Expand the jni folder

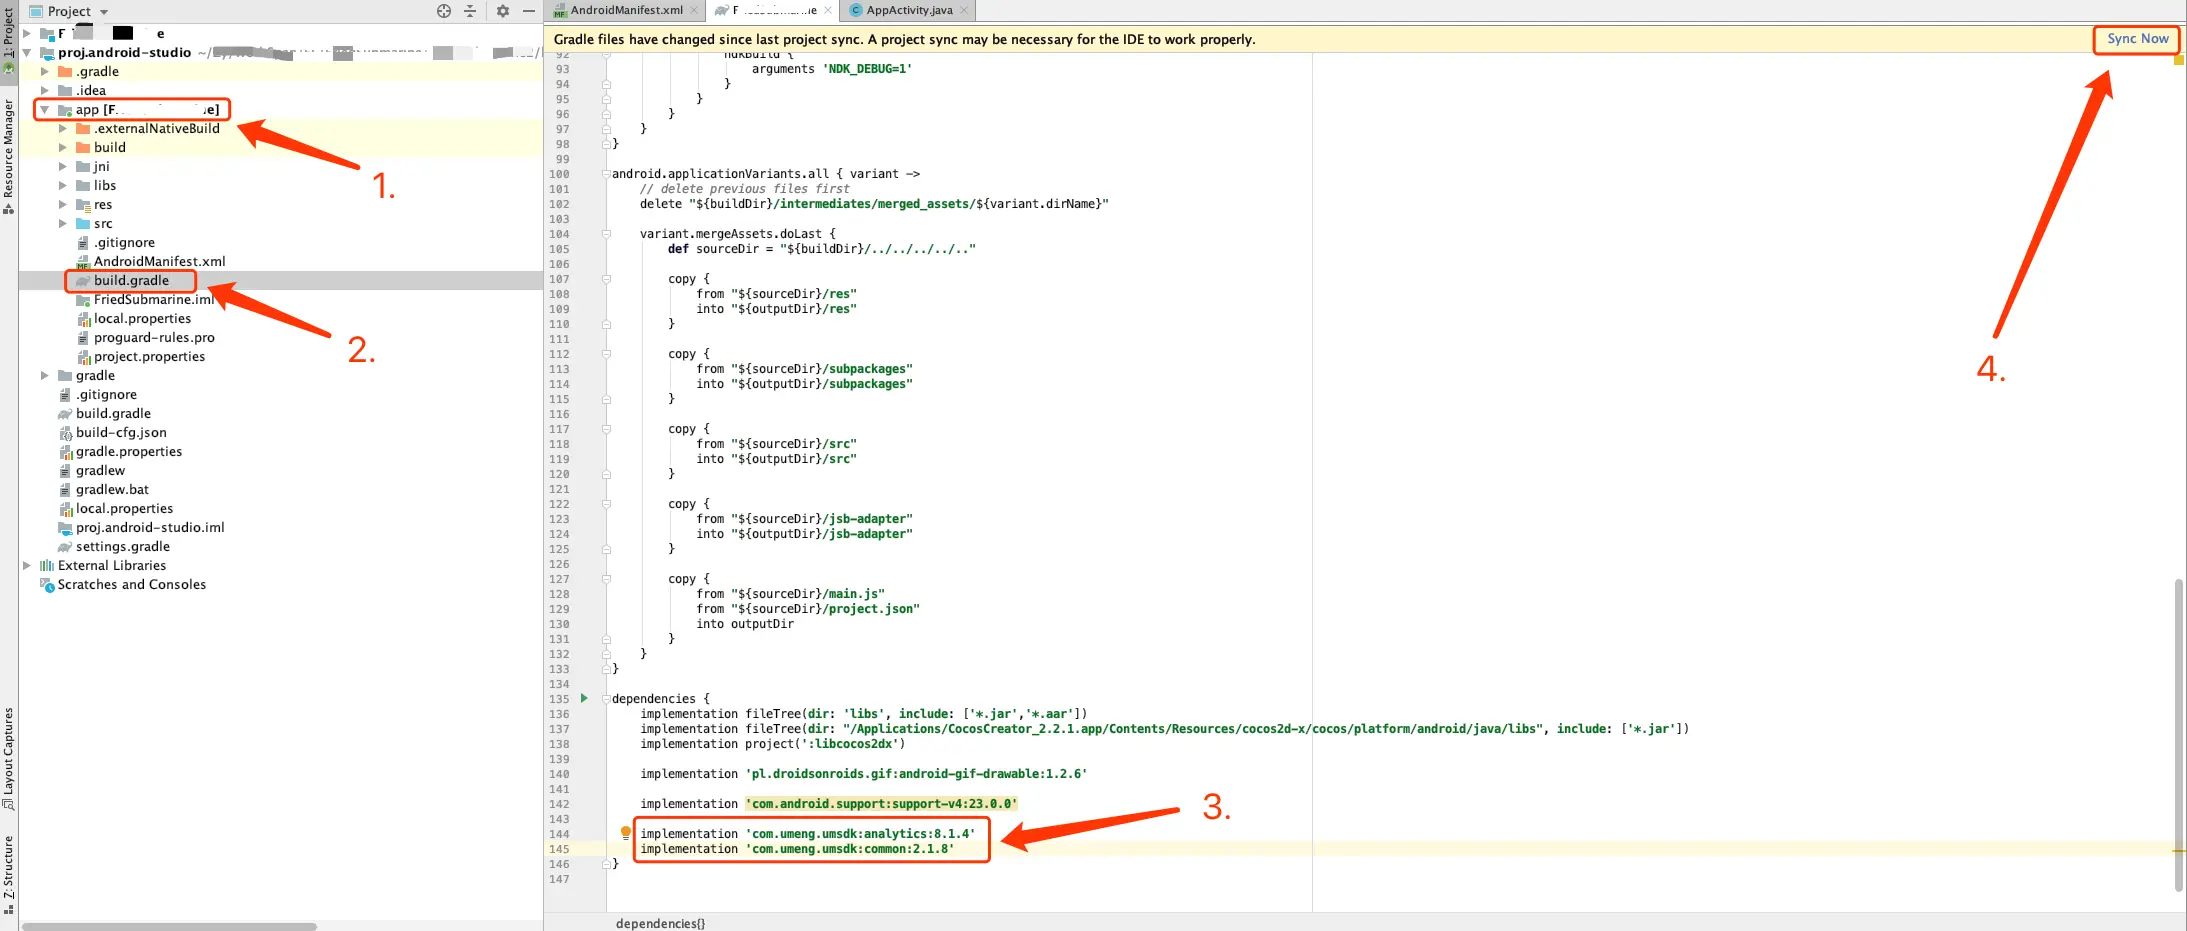(63, 166)
